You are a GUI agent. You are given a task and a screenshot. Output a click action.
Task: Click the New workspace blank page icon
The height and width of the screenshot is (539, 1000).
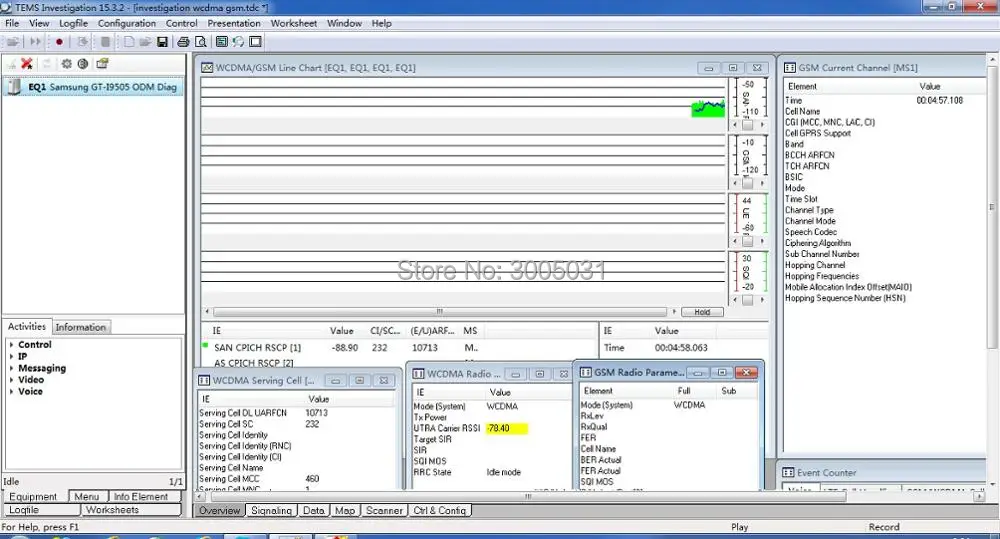[129, 42]
